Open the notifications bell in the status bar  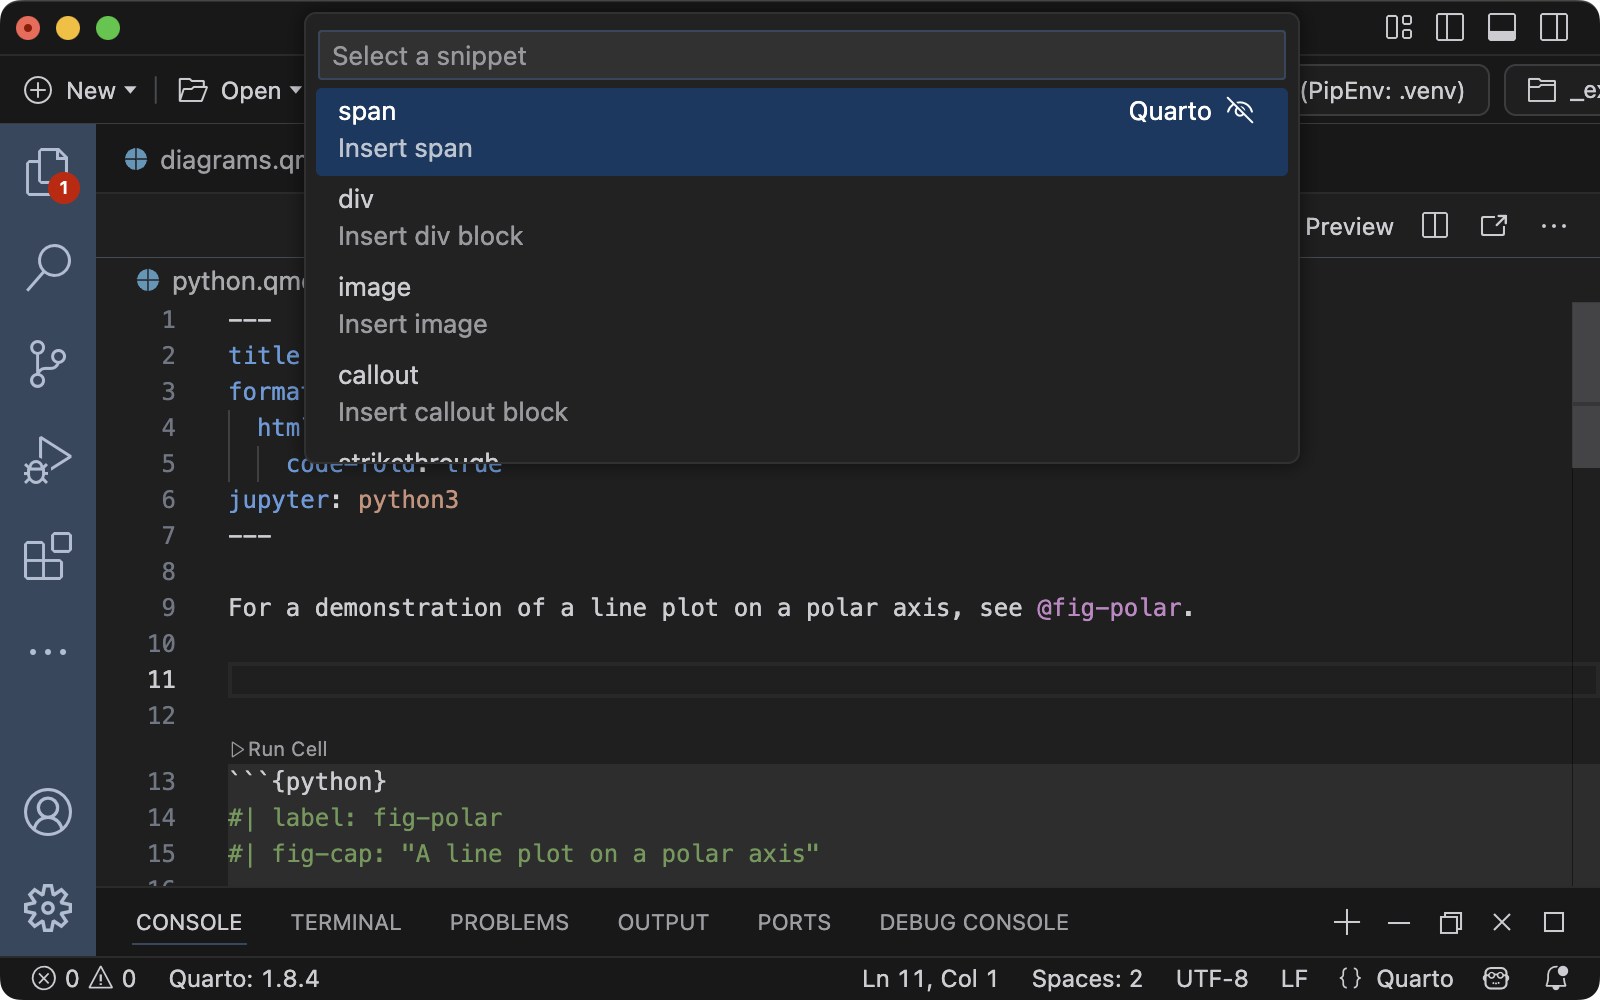click(1556, 978)
